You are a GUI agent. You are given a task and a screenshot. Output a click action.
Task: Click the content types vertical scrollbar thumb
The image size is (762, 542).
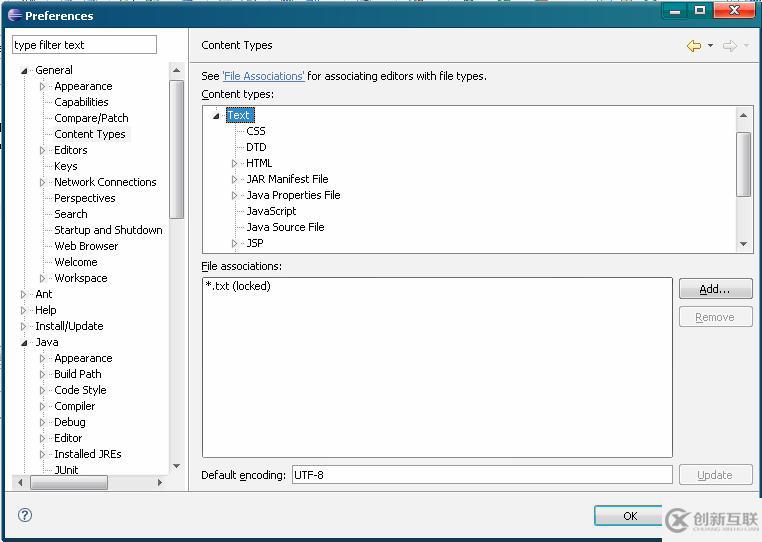click(744, 164)
